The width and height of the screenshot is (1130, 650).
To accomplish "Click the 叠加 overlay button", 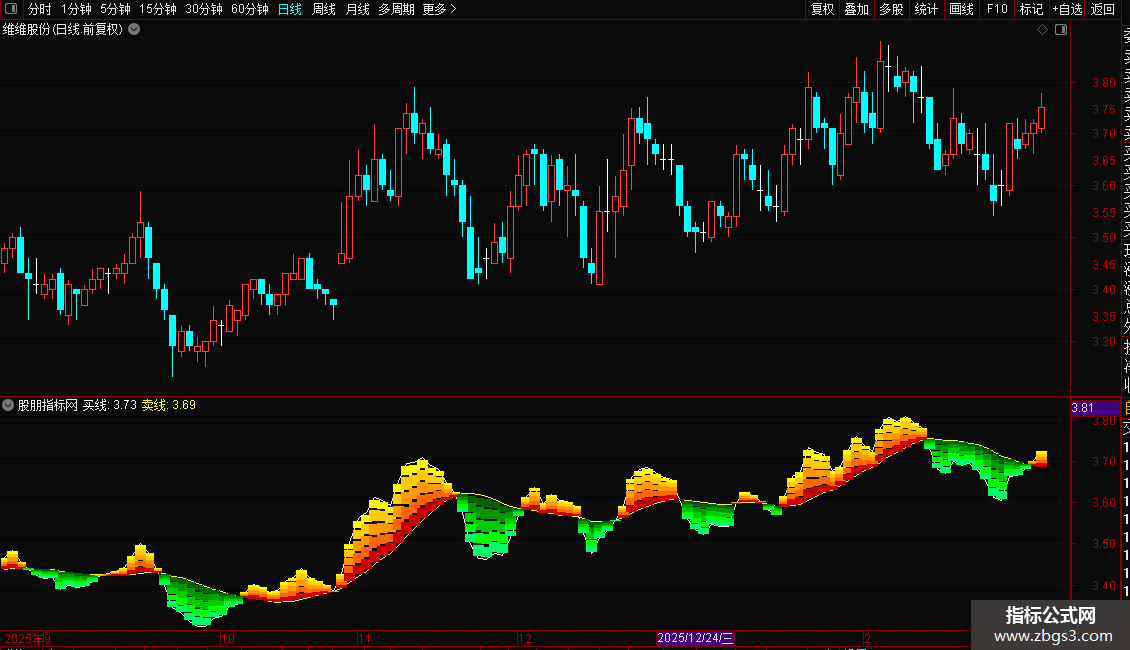I will (x=857, y=9).
